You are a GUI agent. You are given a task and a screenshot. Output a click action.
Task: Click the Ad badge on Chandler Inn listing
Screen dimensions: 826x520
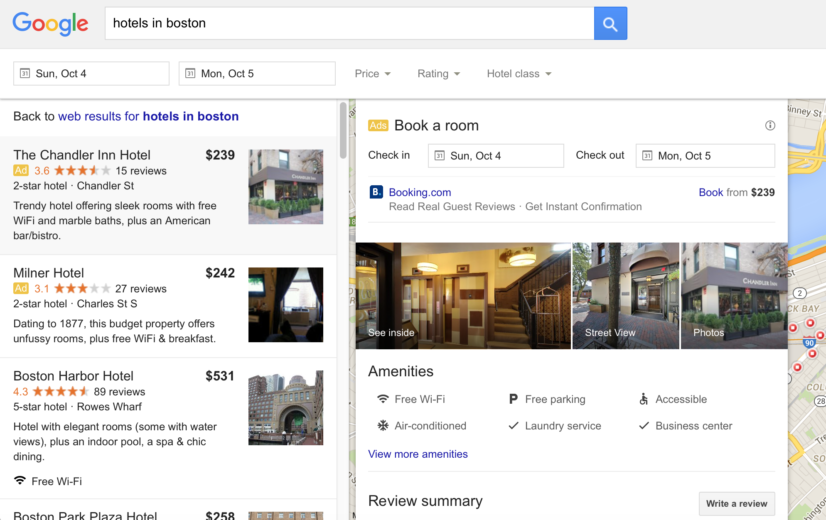21,170
